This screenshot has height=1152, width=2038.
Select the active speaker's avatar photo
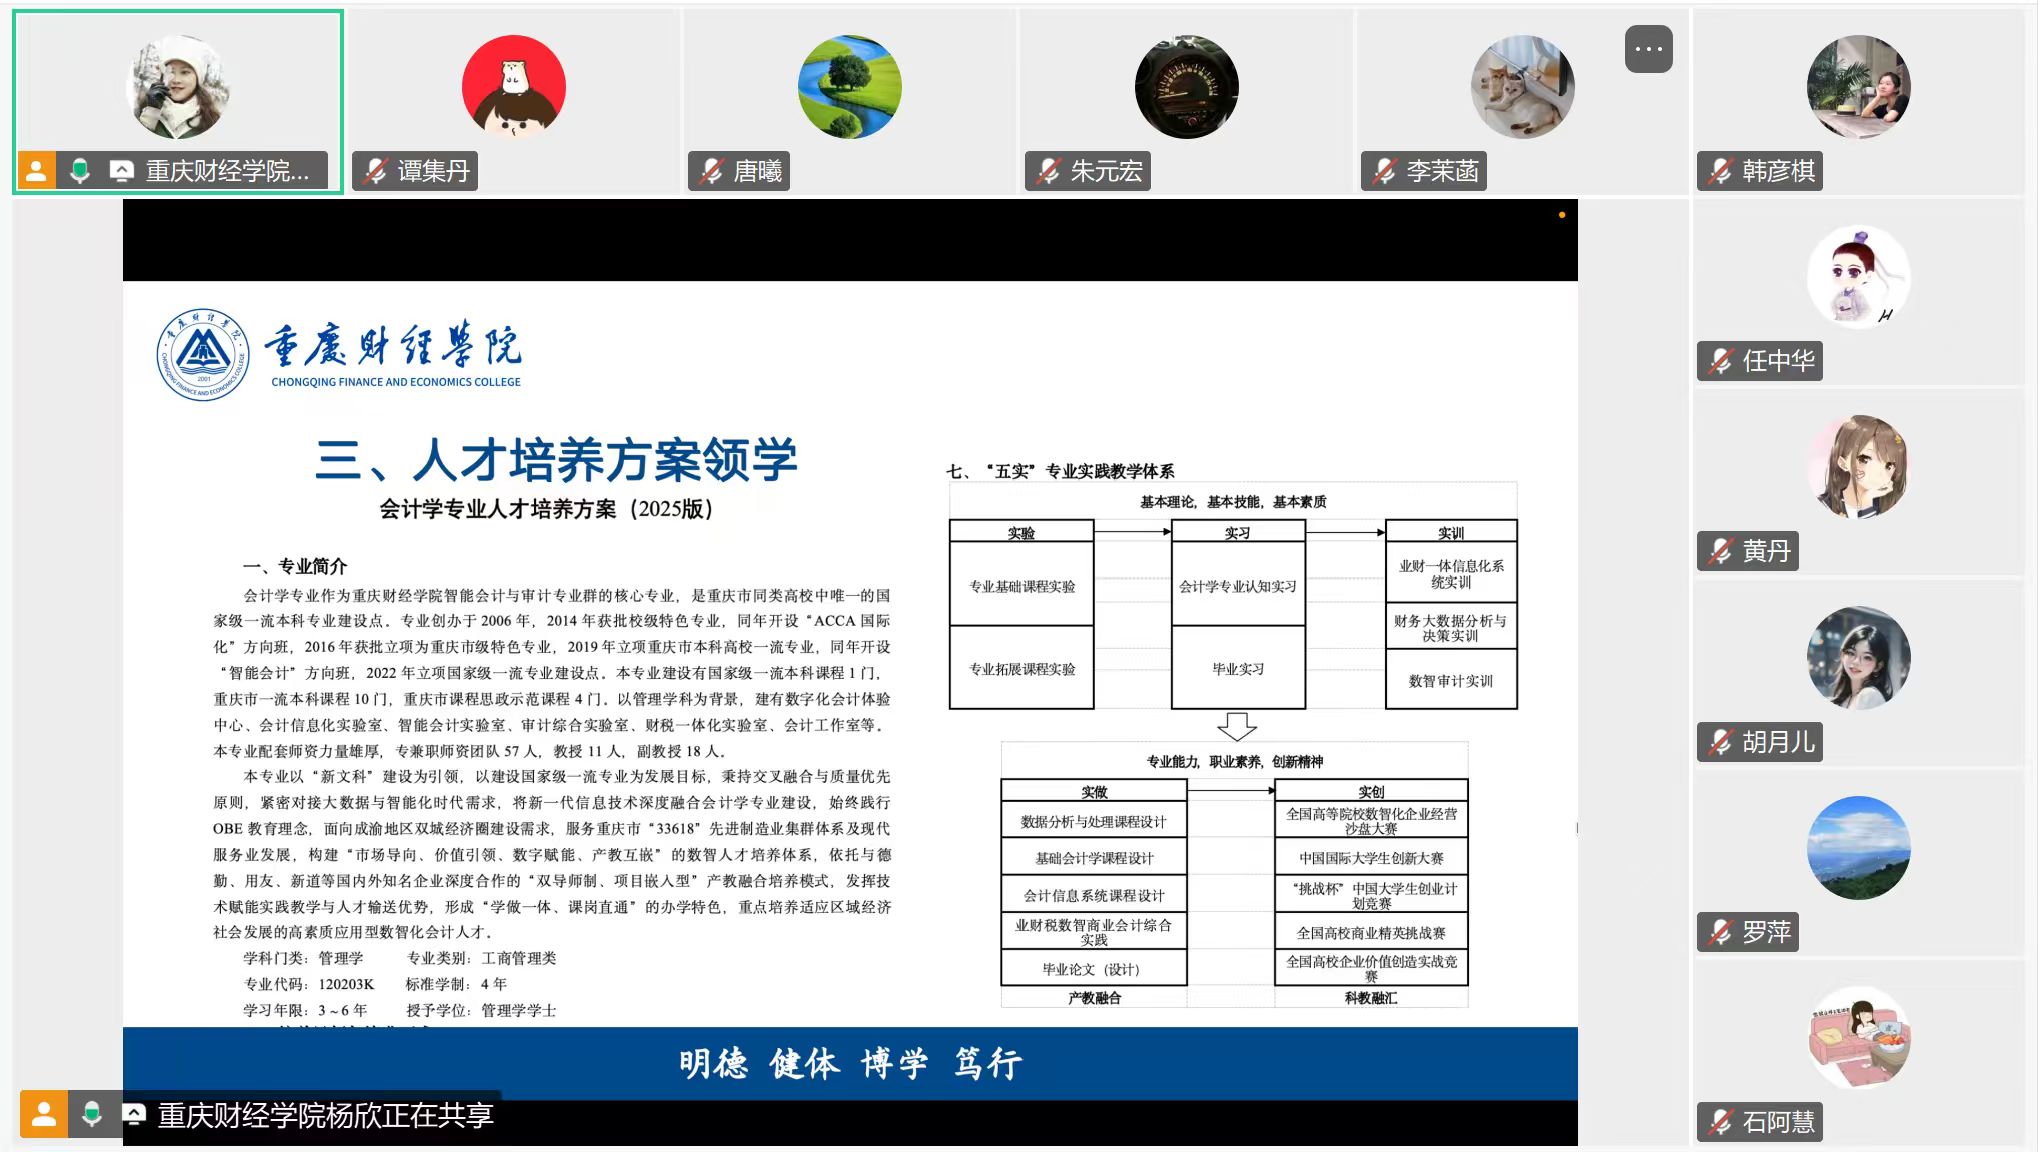tap(178, 87)
